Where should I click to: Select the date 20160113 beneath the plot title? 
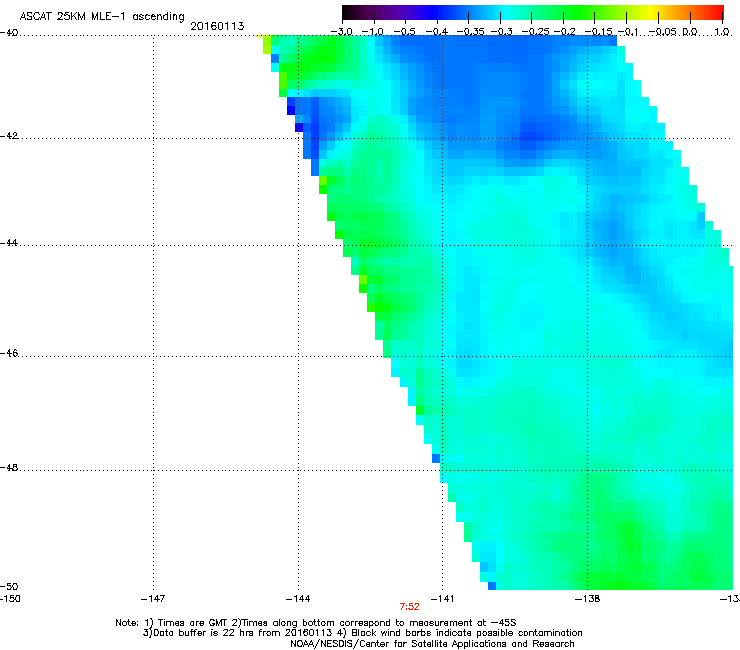tap(217, 26)
